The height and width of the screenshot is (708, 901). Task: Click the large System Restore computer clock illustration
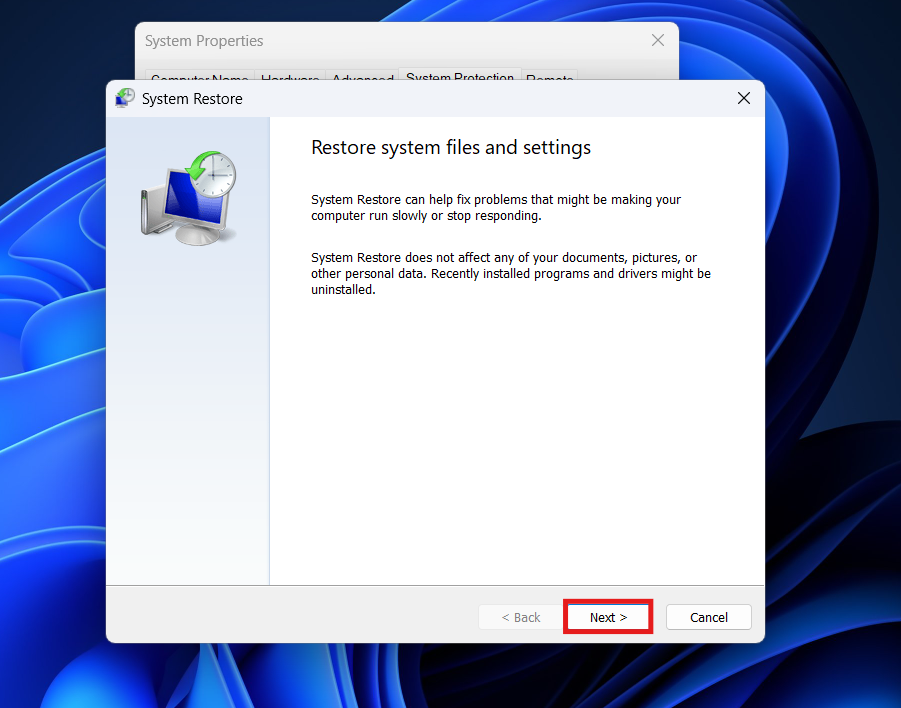click(188, 198)
